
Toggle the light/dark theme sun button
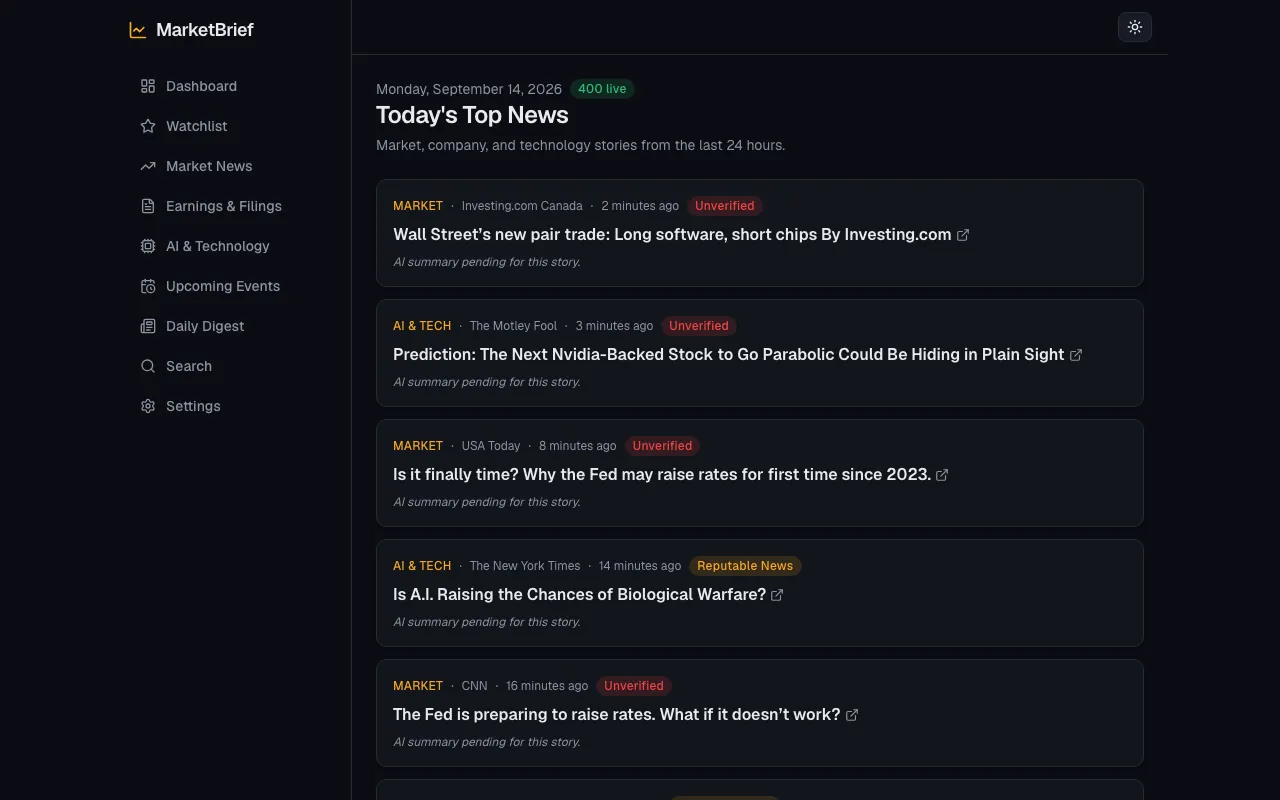tap(1135, 27)
